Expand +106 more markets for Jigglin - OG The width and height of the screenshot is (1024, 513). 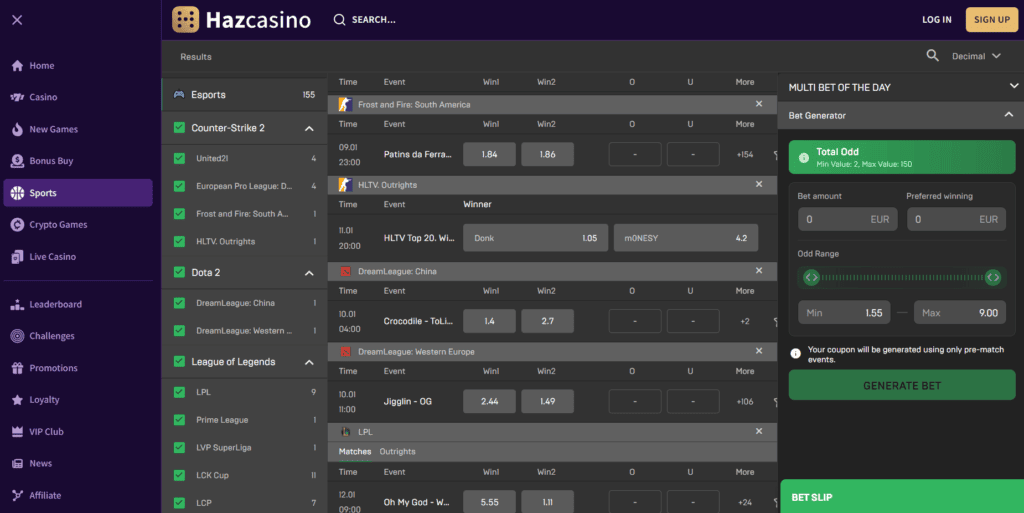pos(744,401)
